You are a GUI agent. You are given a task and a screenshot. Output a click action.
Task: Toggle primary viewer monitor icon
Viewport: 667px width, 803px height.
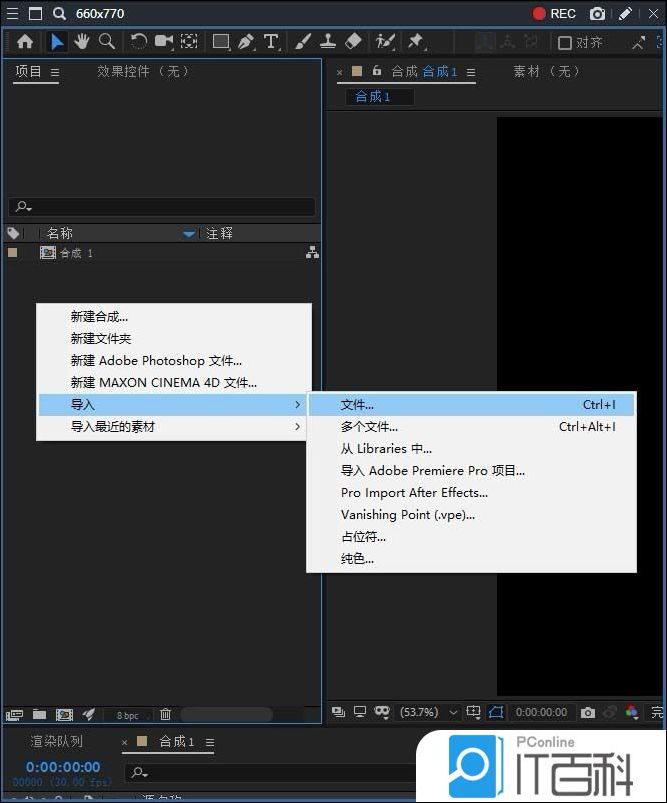360,712
